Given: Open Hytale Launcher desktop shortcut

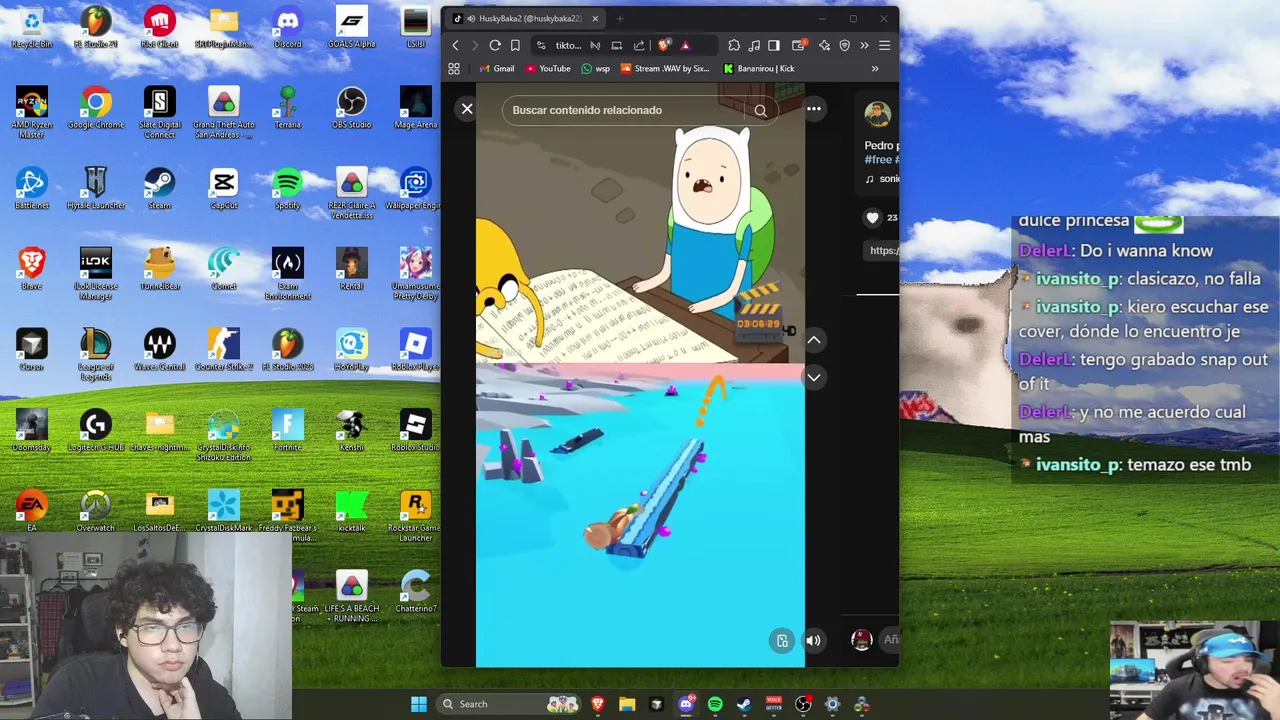Looking at the screenshot, I should (96, 188).
